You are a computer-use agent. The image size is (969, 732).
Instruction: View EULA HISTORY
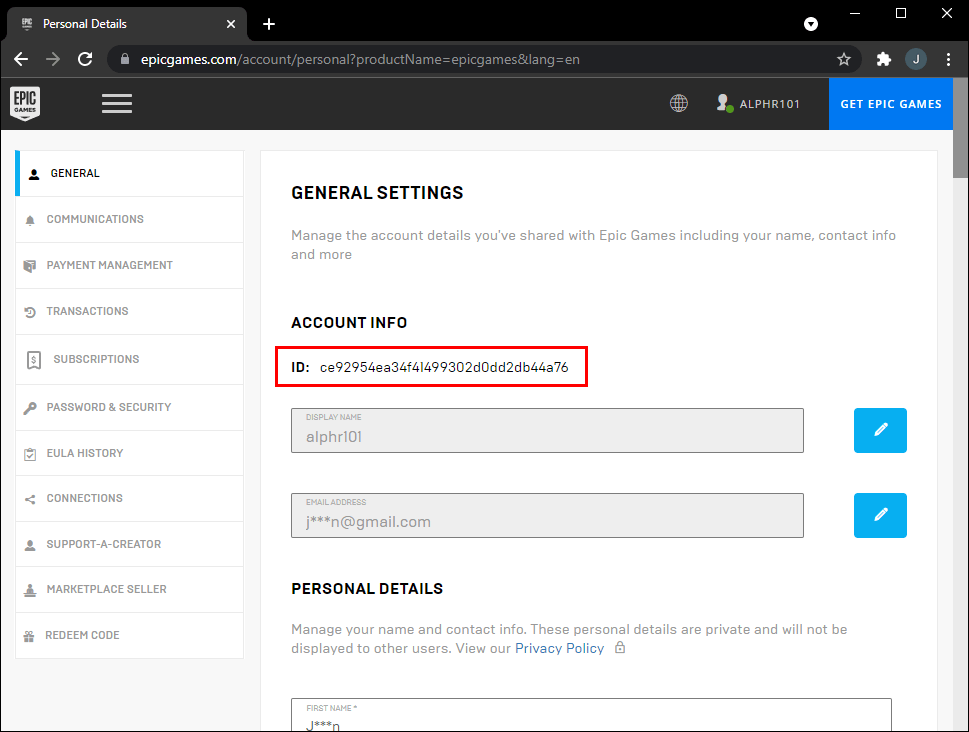(x=130, y=453)
